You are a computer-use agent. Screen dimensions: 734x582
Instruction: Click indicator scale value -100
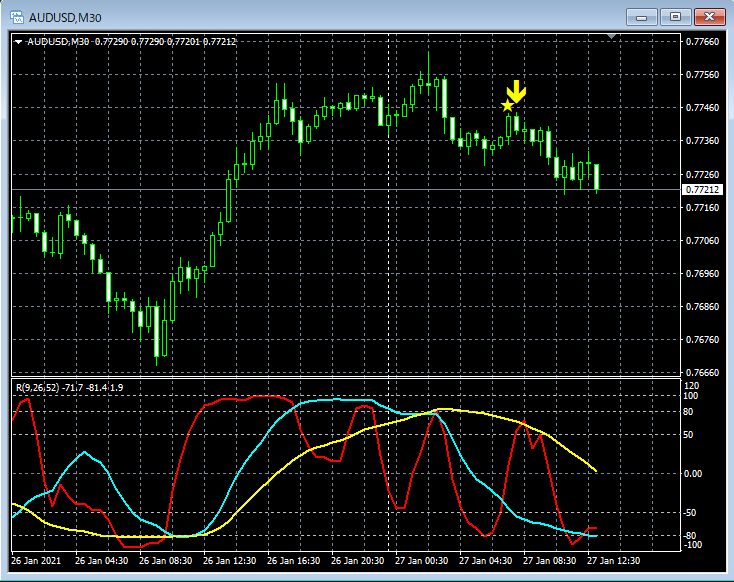(693, 545)
